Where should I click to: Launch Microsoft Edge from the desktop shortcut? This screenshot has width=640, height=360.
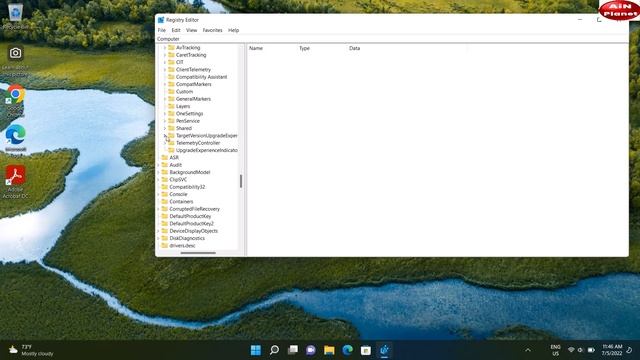click(x=16, y=135)
